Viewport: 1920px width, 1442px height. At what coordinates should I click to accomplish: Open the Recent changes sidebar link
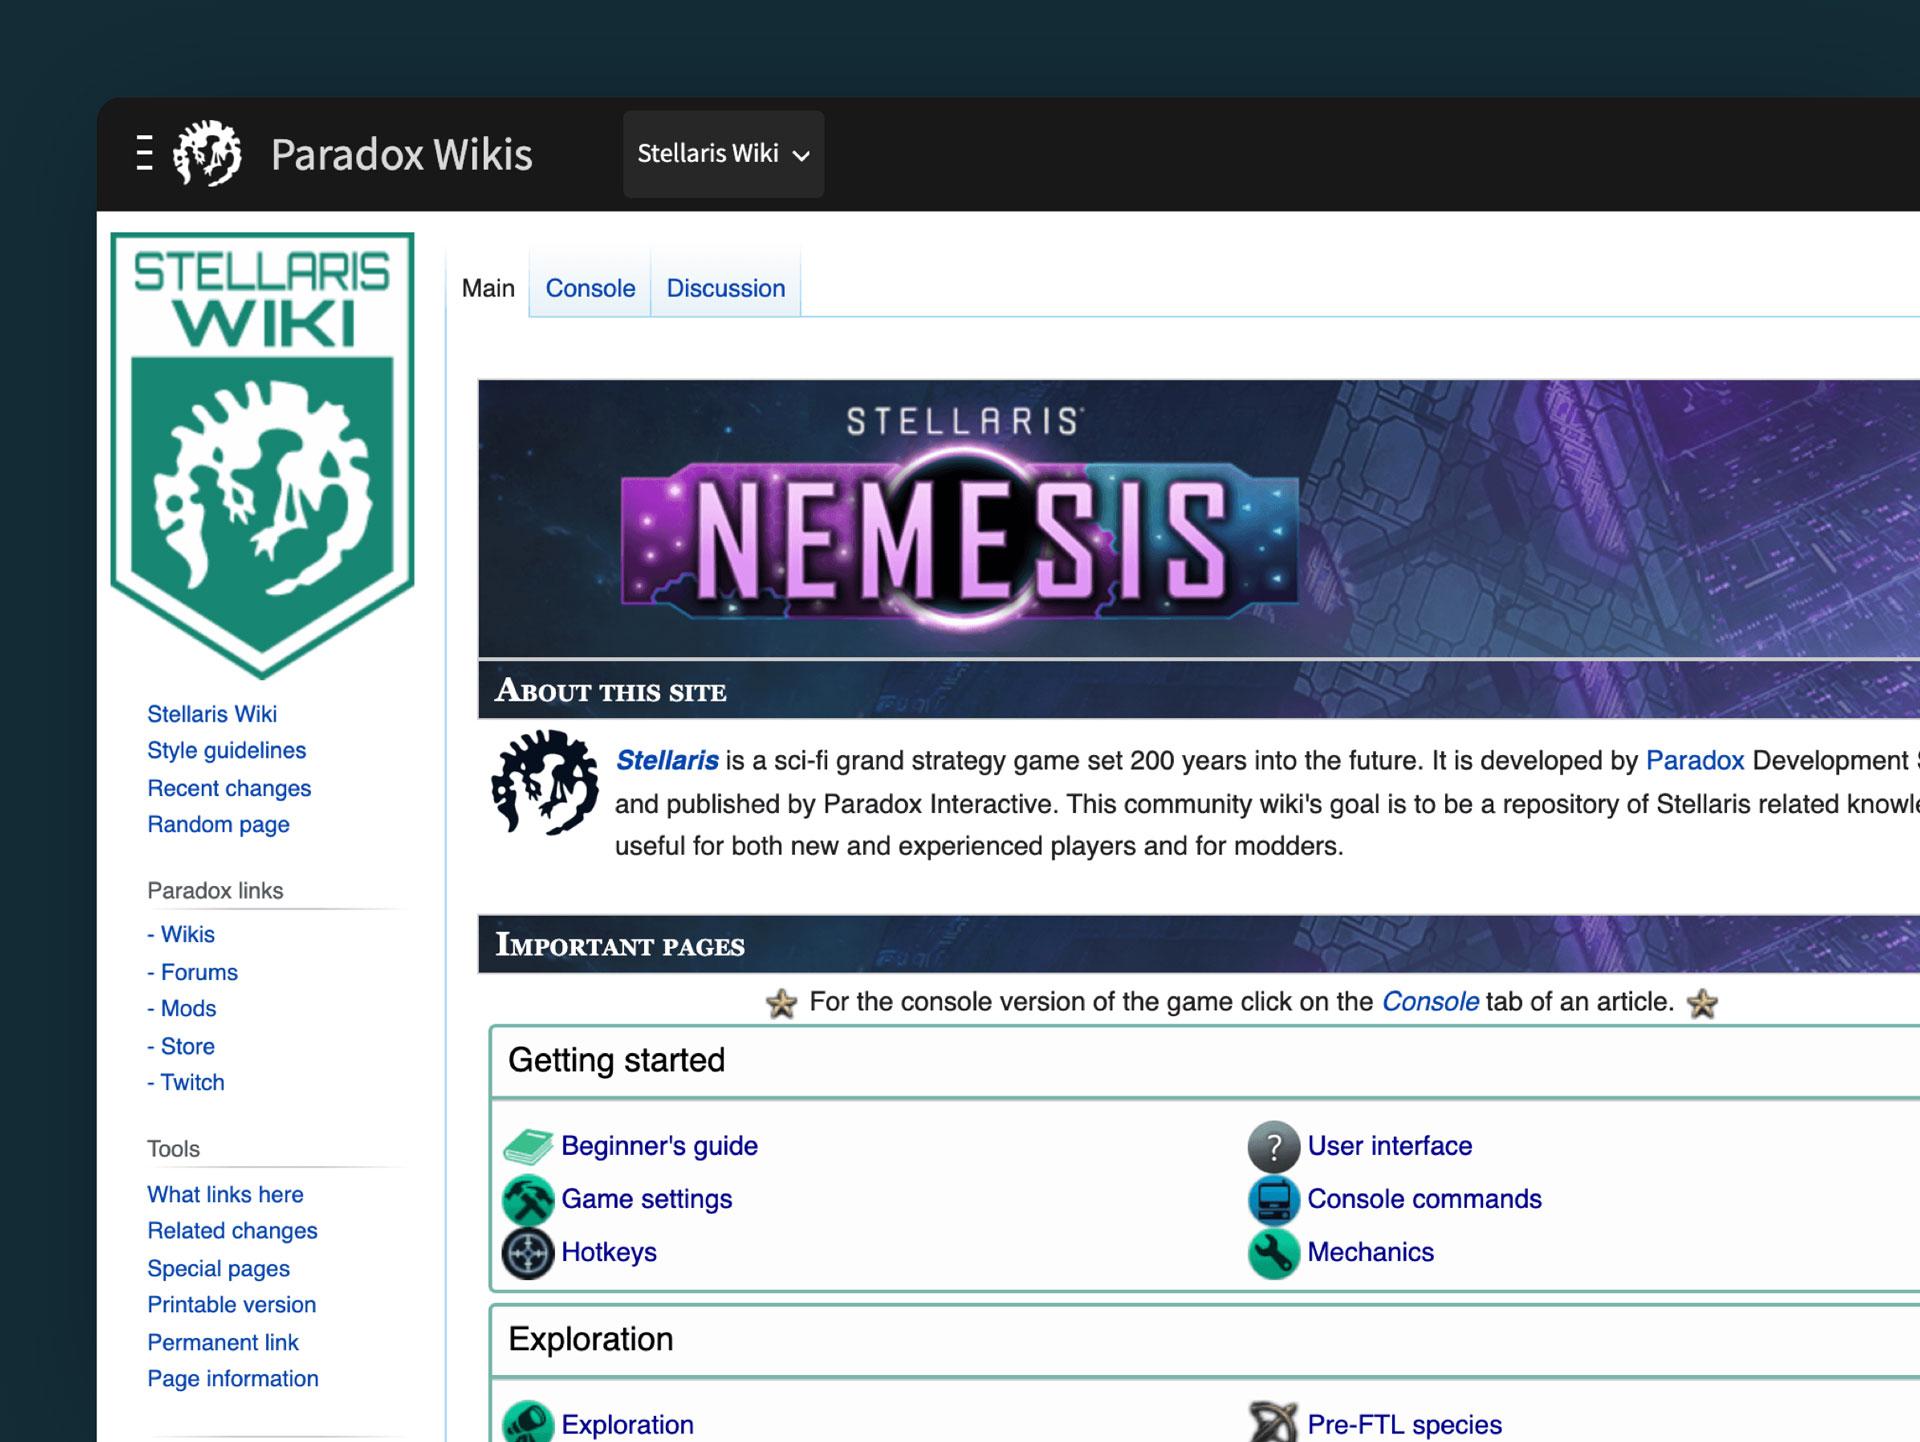click(x=229, y=788)
